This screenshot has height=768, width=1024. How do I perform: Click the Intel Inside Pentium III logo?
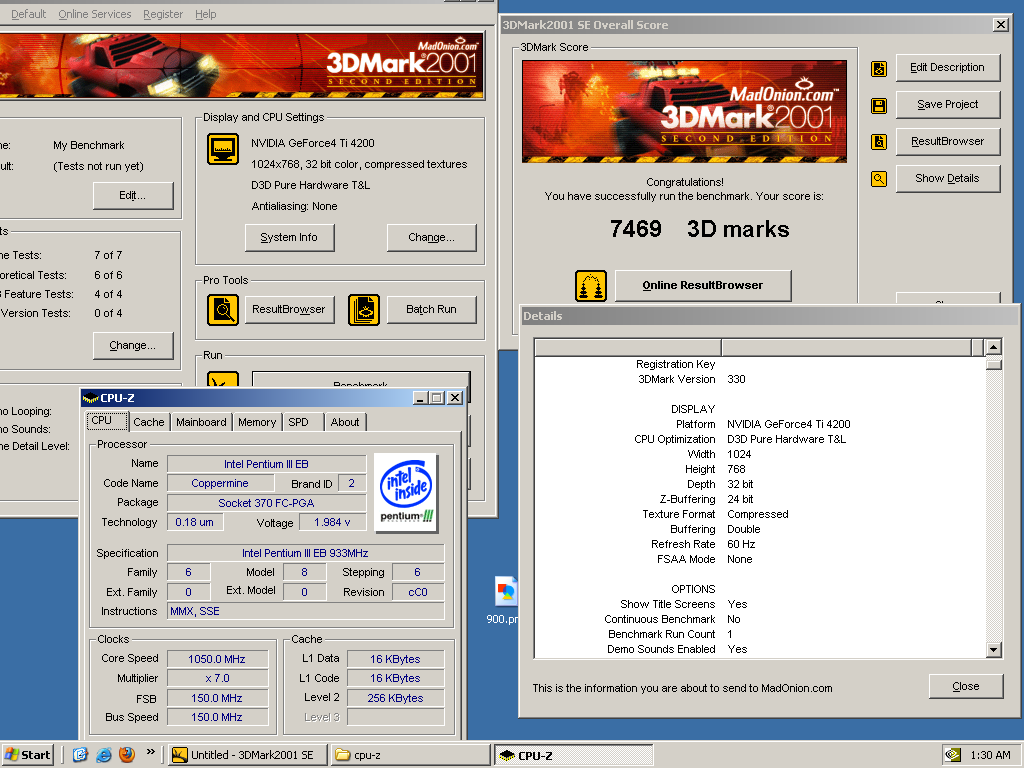(406, 492)
